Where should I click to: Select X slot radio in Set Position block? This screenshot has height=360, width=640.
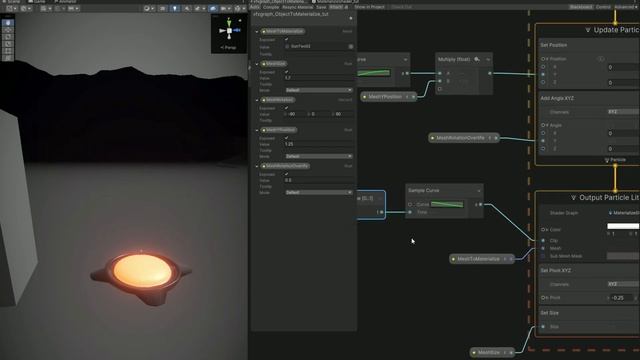pos(543,67)
